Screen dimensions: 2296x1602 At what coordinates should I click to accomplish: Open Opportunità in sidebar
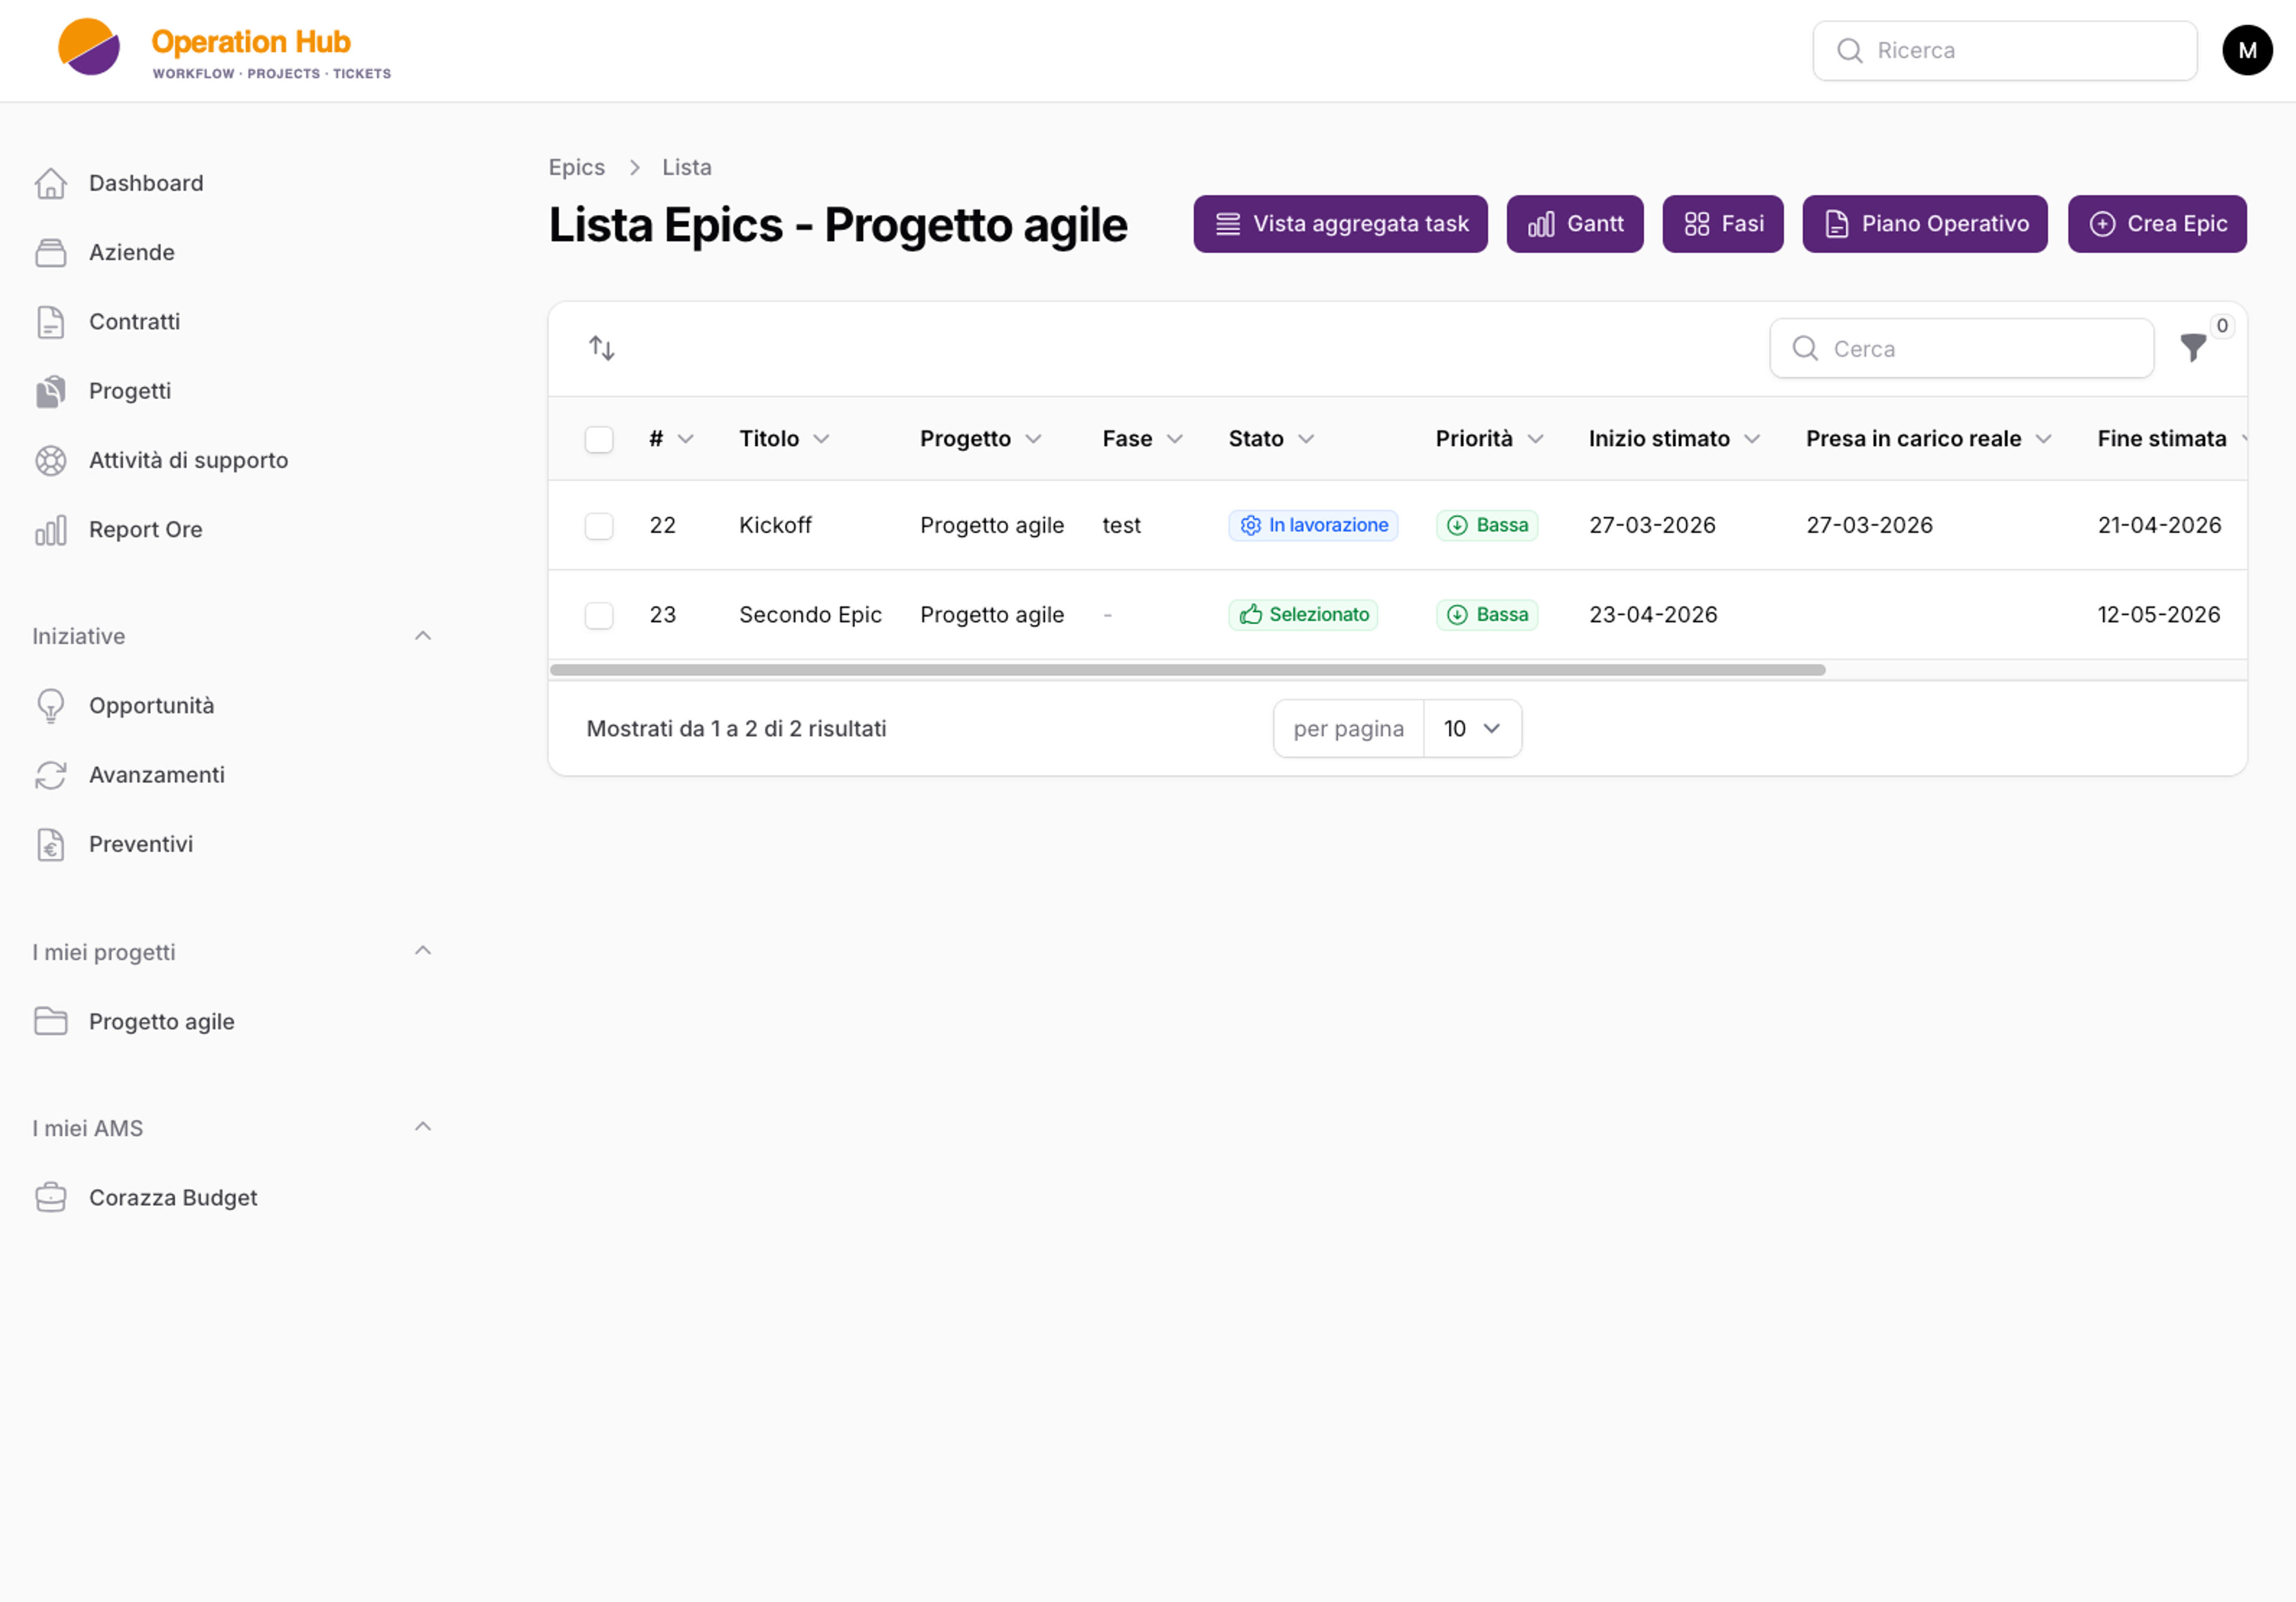click(x=152, y=706)
